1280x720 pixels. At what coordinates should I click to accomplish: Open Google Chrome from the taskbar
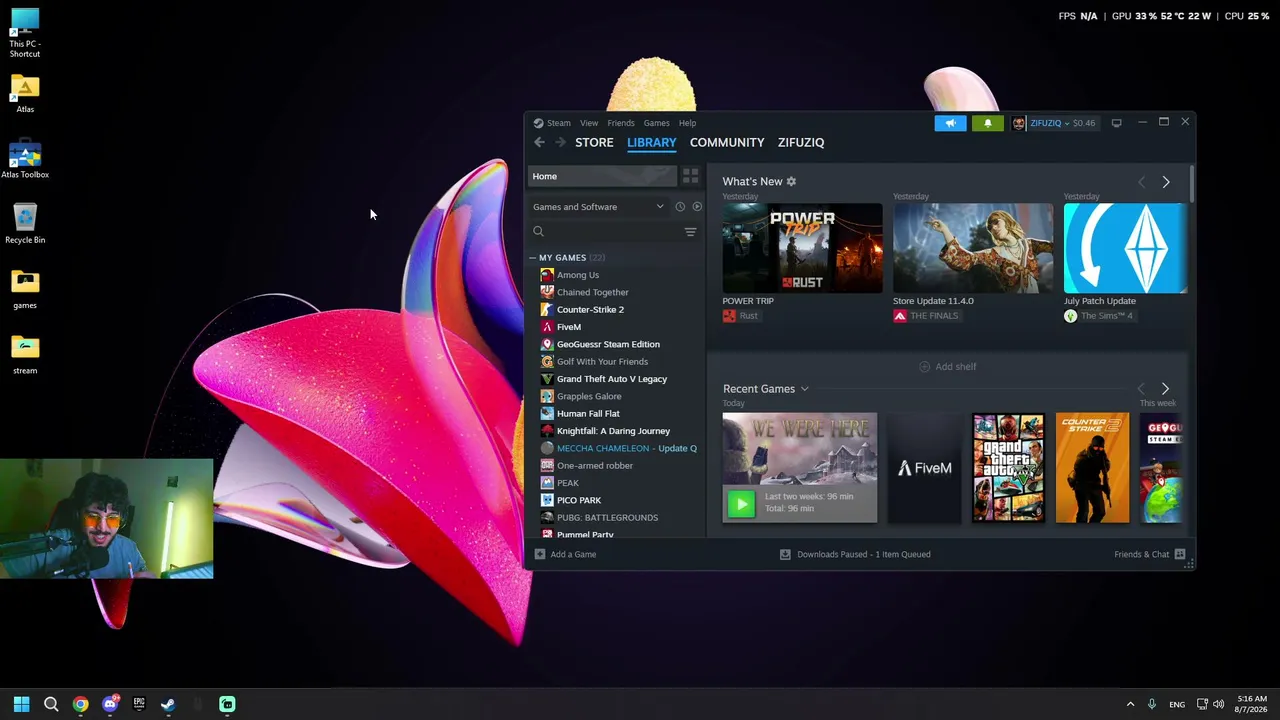[x=80, y=704]
